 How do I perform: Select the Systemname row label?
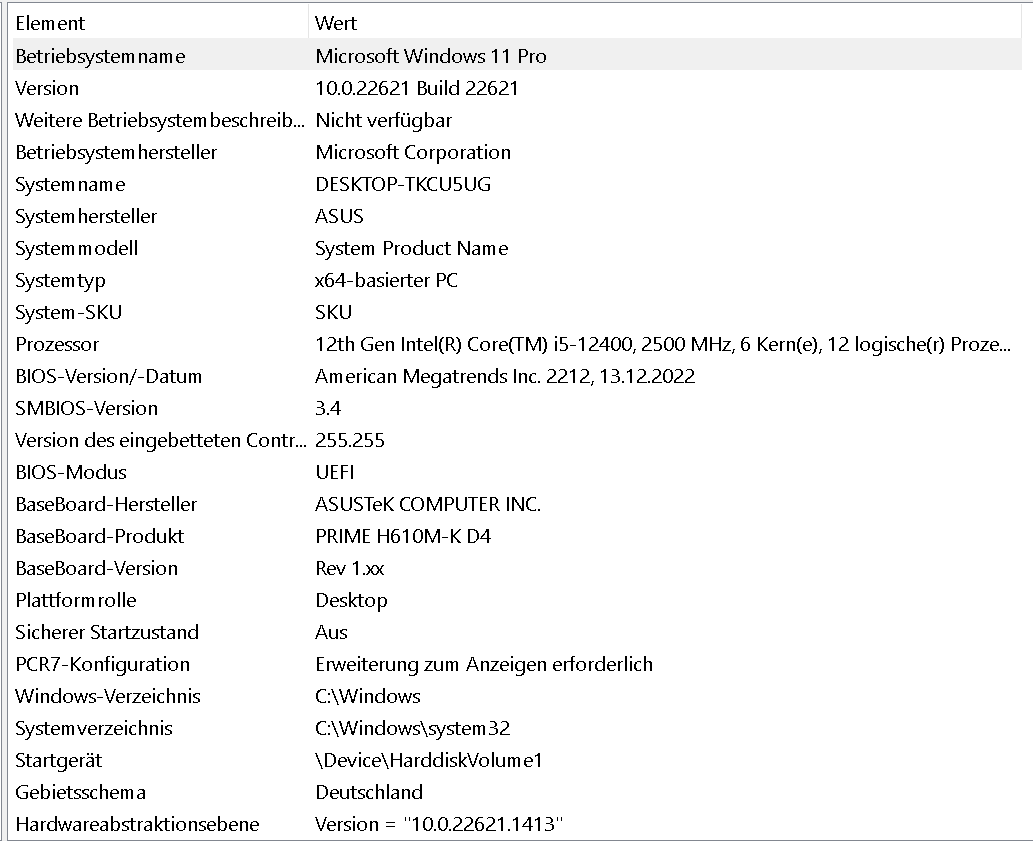[x=70, y=184]
